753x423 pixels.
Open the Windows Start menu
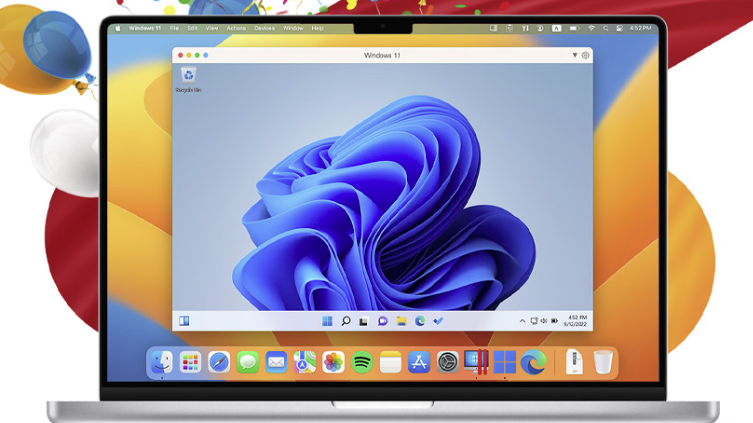point(327,321)
